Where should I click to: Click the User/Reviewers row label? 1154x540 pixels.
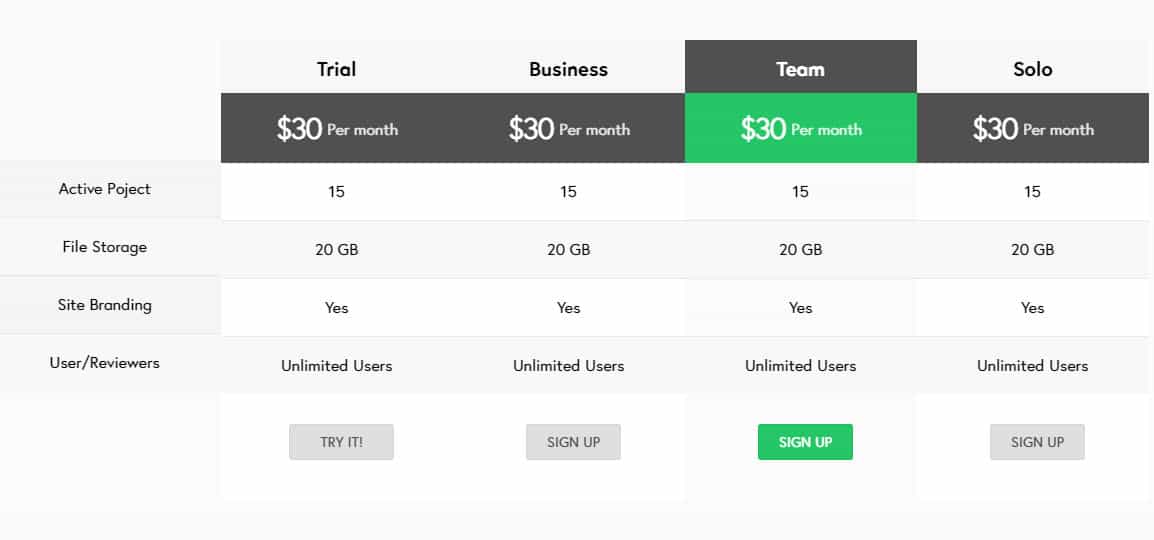click(105, 363)
